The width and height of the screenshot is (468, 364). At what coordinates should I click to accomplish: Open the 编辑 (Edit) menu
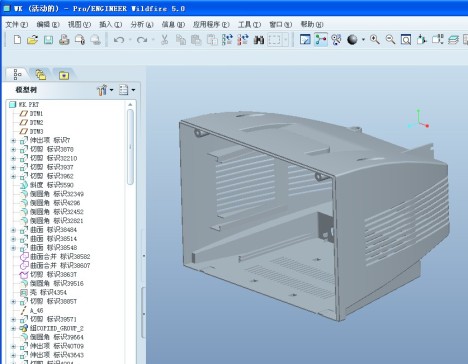click(48, 24)
